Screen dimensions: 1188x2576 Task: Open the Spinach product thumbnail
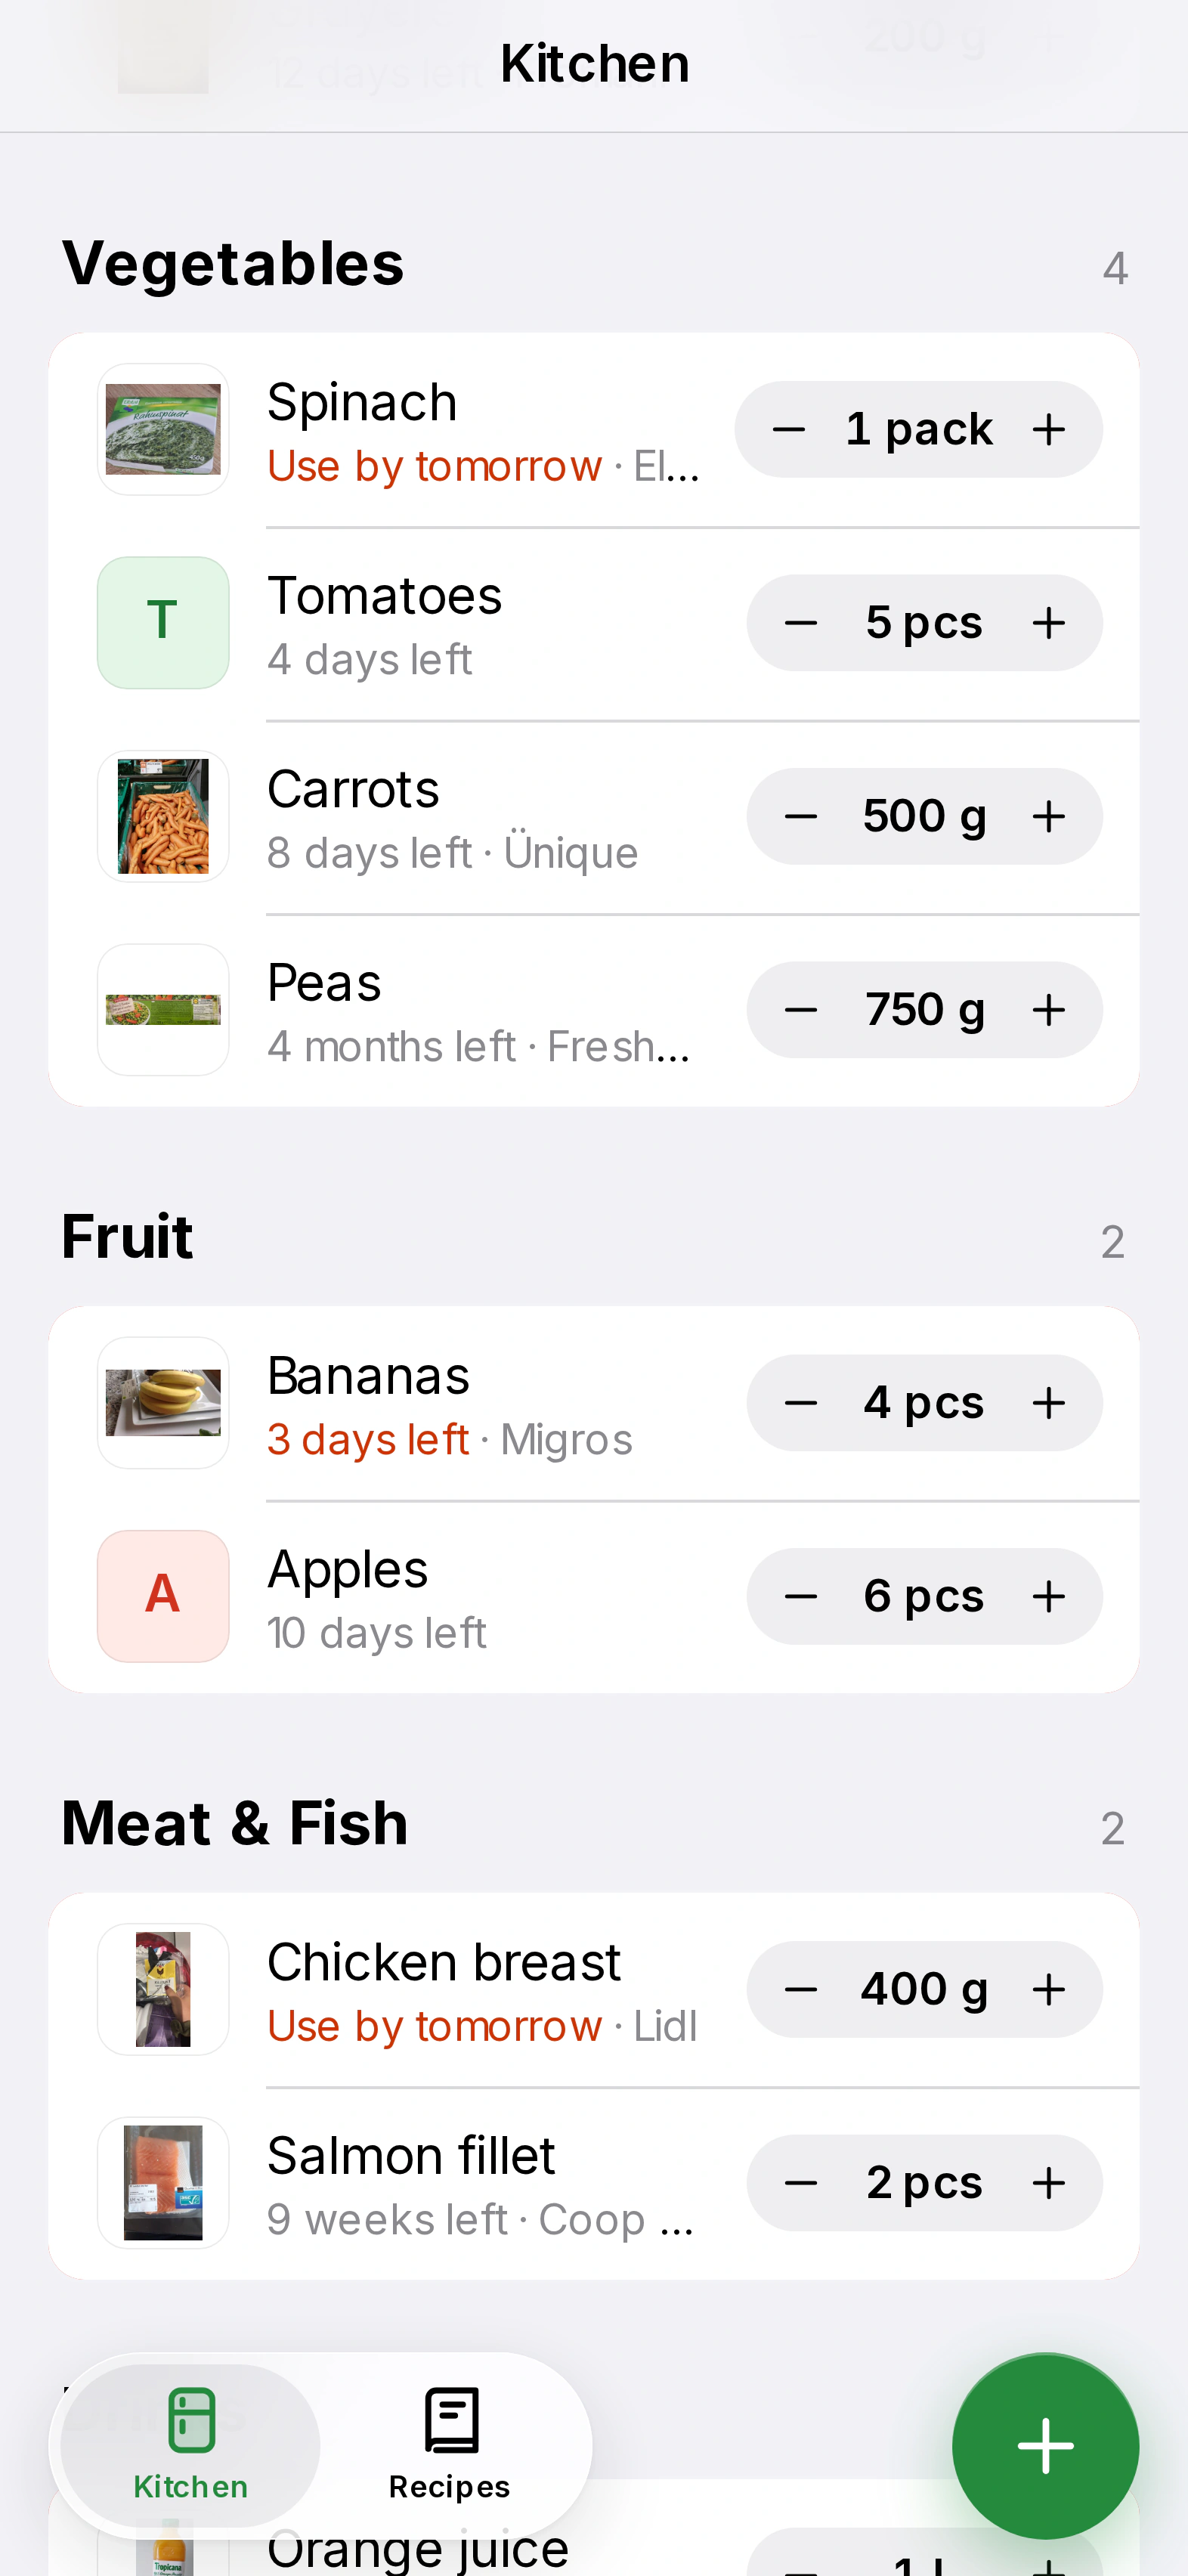[163, 429]
